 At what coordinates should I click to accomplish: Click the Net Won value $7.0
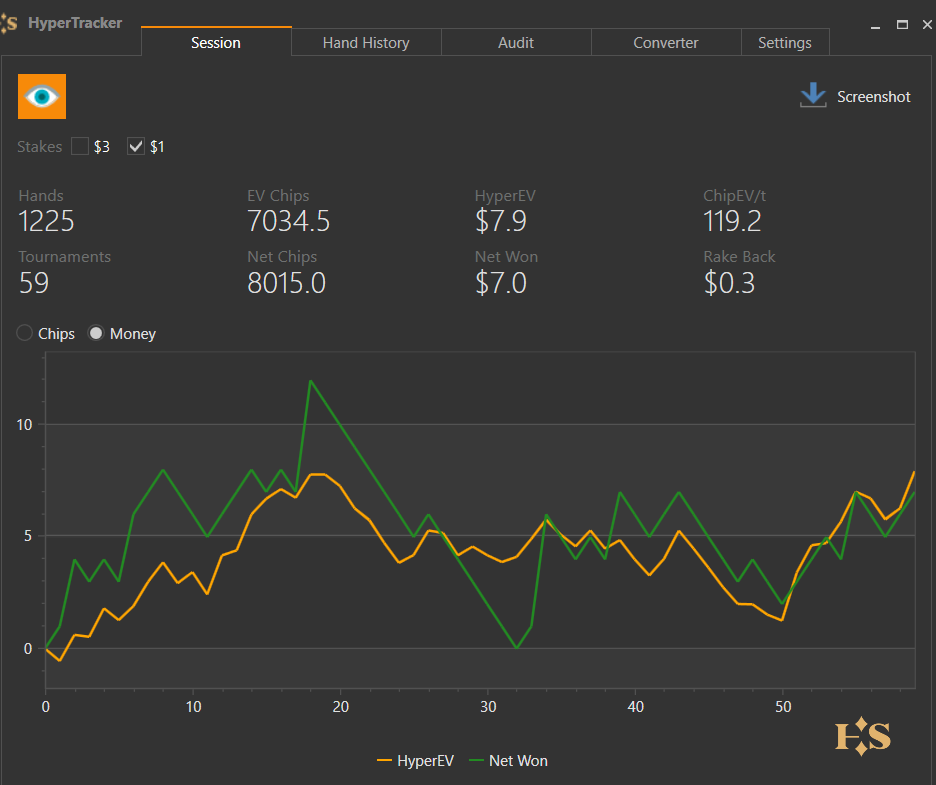click(501, 283)
